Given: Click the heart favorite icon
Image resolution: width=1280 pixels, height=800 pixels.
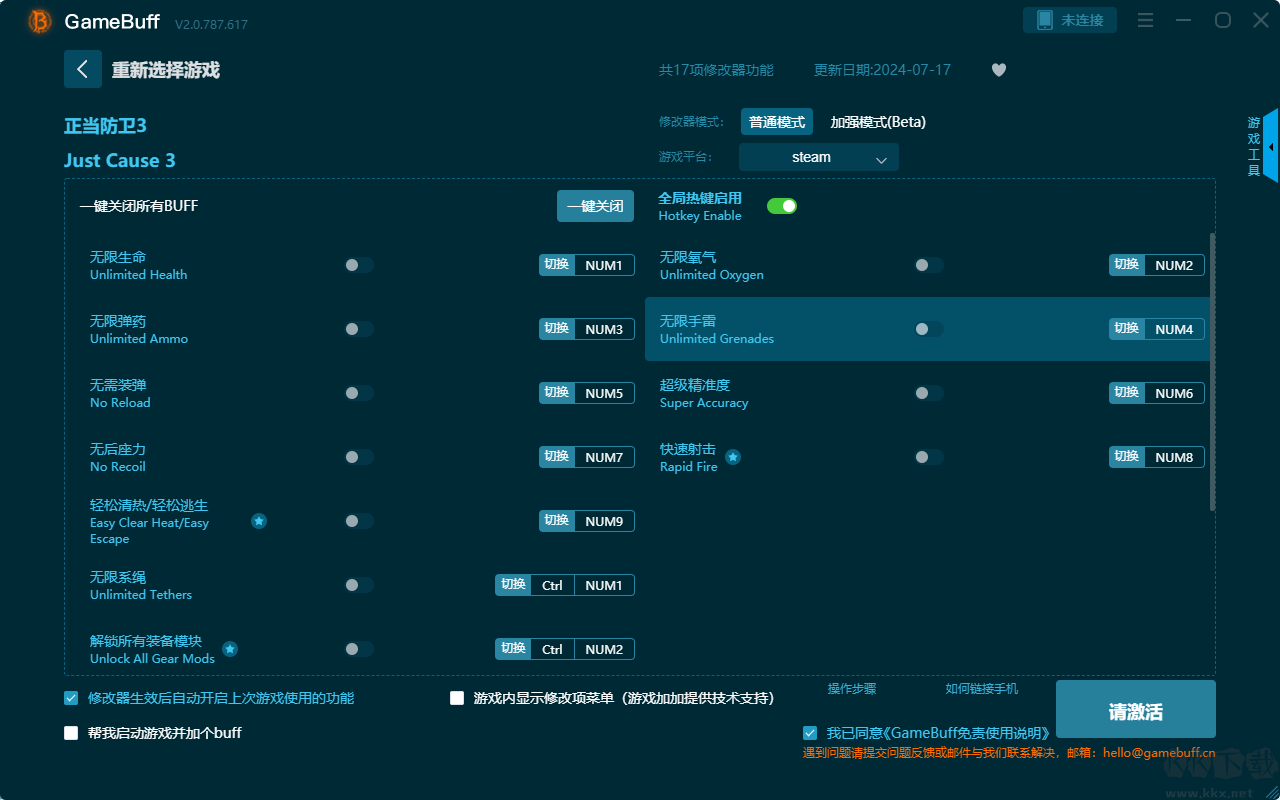Looking at the screenshot, I should 998,70.
